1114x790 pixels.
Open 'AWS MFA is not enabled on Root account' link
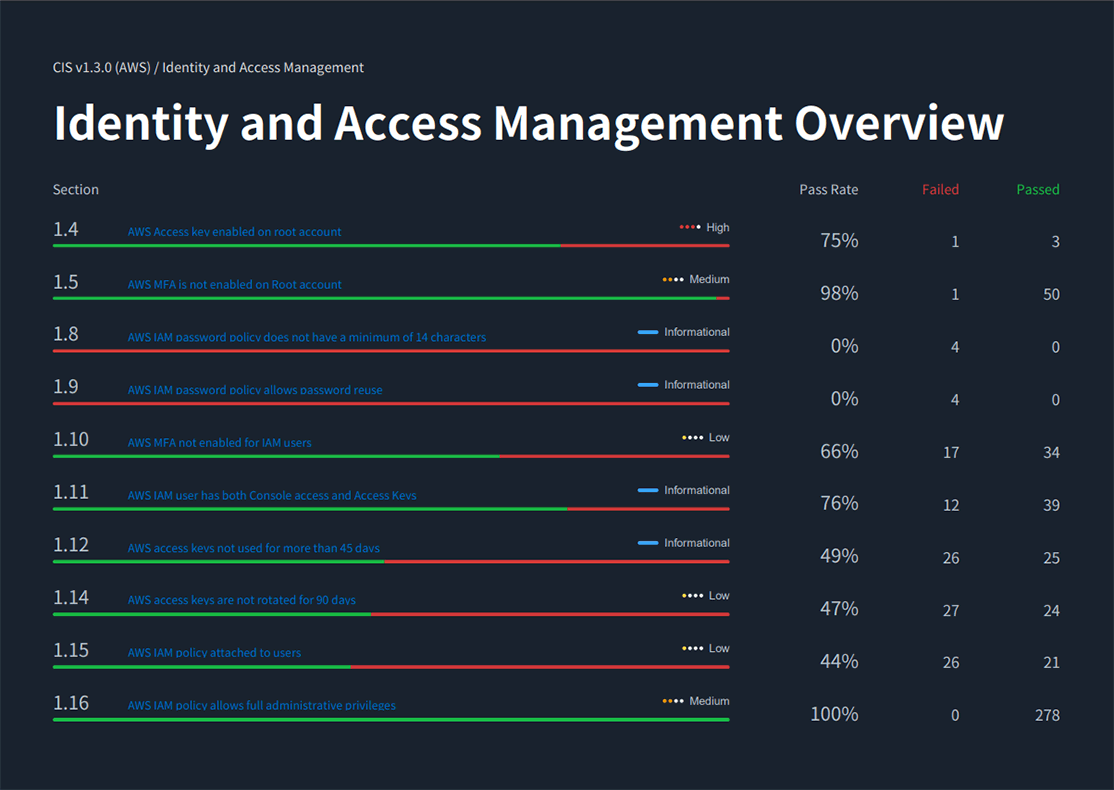click(234, 284)
